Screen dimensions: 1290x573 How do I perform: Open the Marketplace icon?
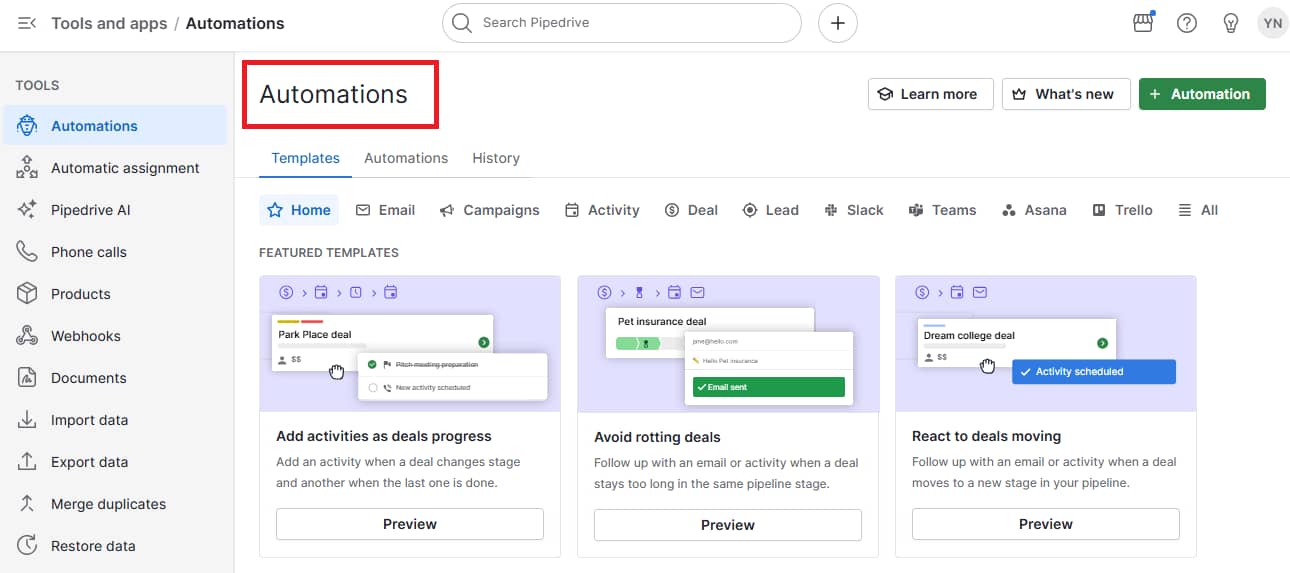(x=1143, y=23)
